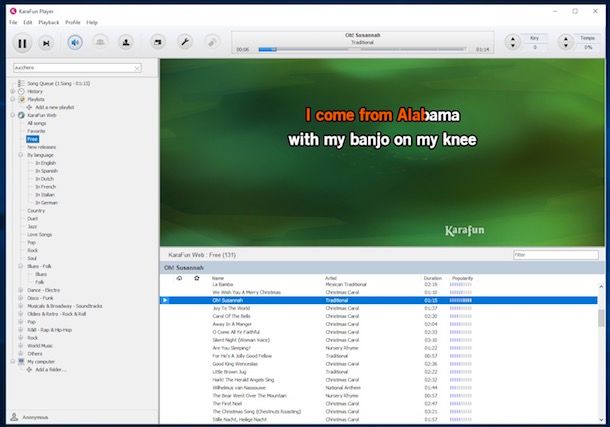Pause the currently playing song
The height and width of the screenshot is (427, 610).
21,42
